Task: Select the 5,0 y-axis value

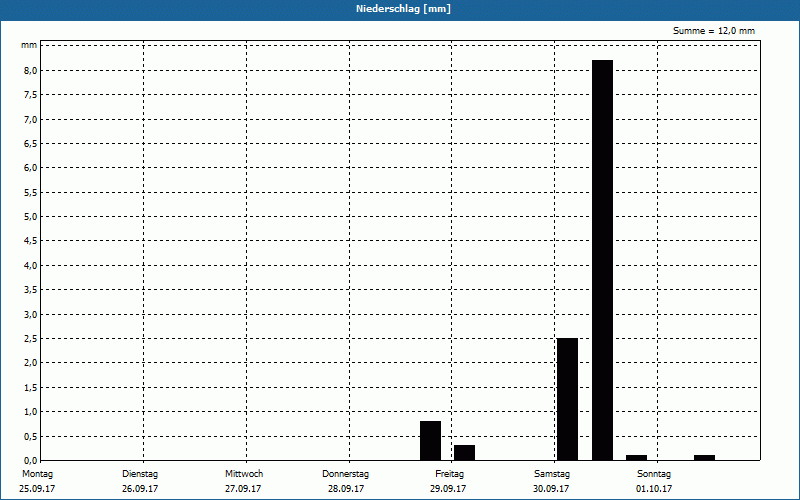Action: (31, 217)
